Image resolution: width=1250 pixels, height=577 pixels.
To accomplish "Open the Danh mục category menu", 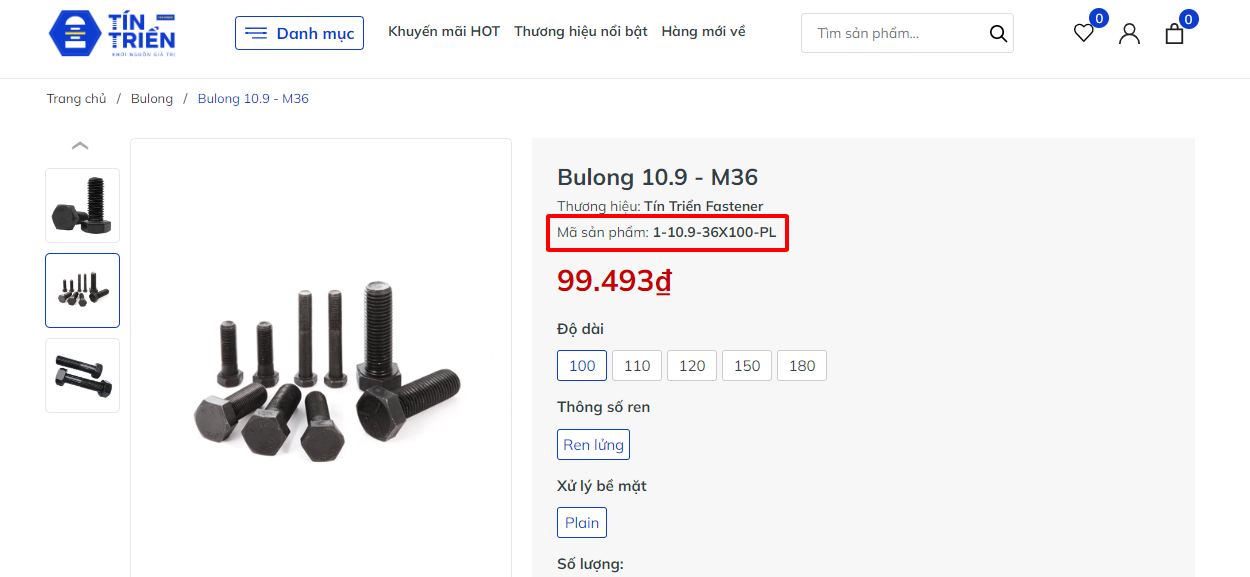I will (x=299, y=33).
